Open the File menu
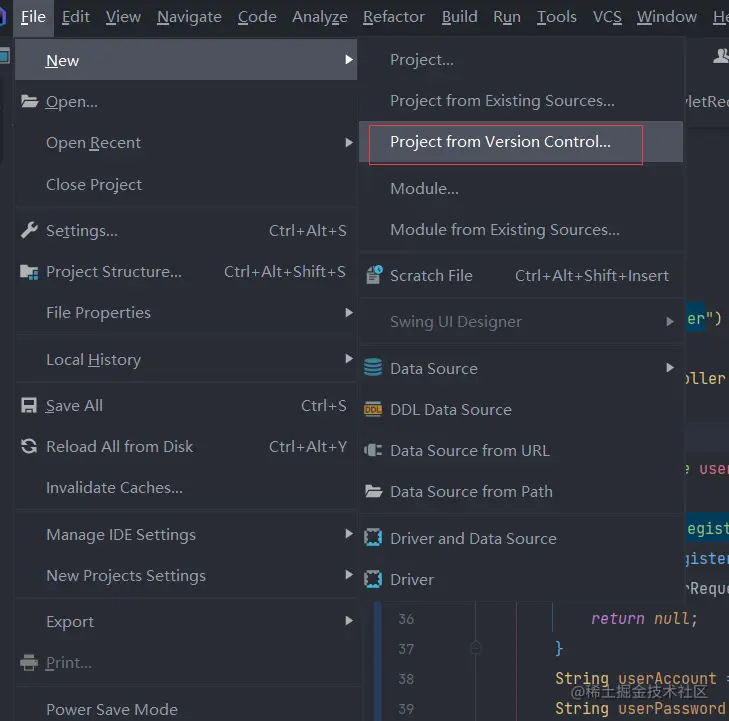This screenshot has width=729, height=721. pyautogui.click(x=33, y=17)
